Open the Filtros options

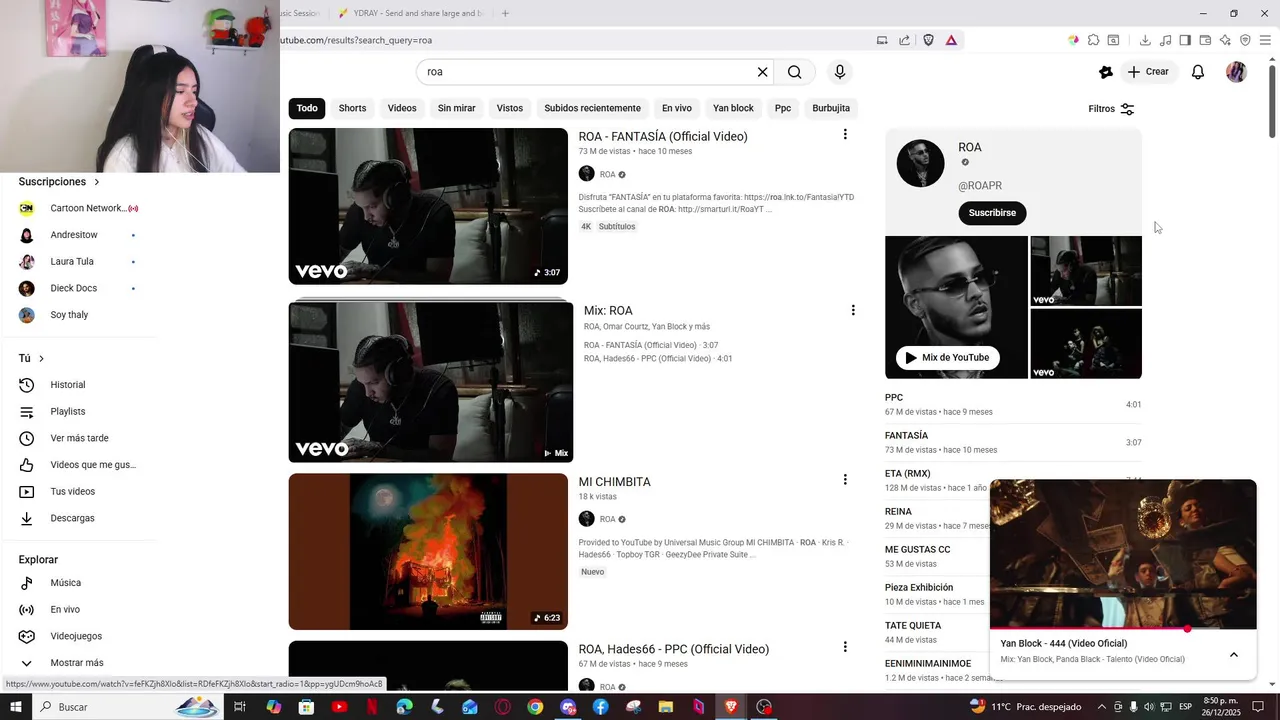1111,109
